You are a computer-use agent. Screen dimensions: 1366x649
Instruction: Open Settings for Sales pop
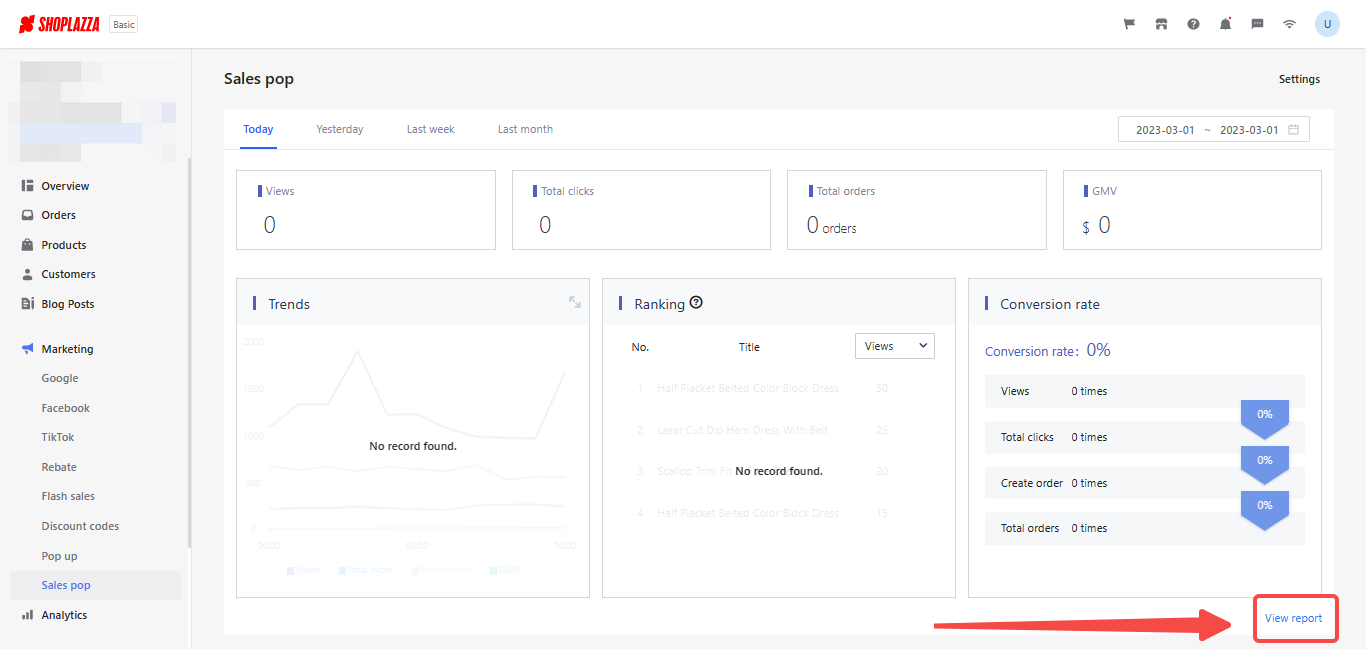pos(1299,79)
